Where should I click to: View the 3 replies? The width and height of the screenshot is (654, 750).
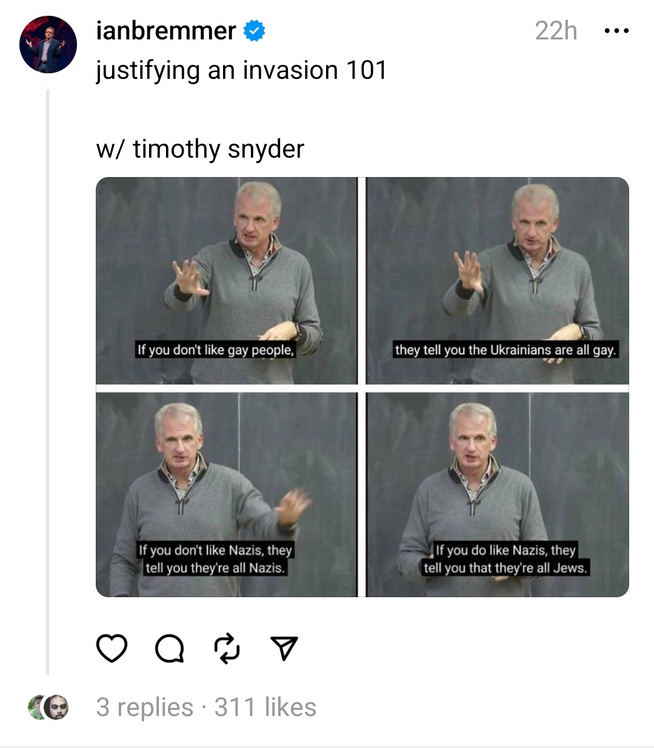144,707
